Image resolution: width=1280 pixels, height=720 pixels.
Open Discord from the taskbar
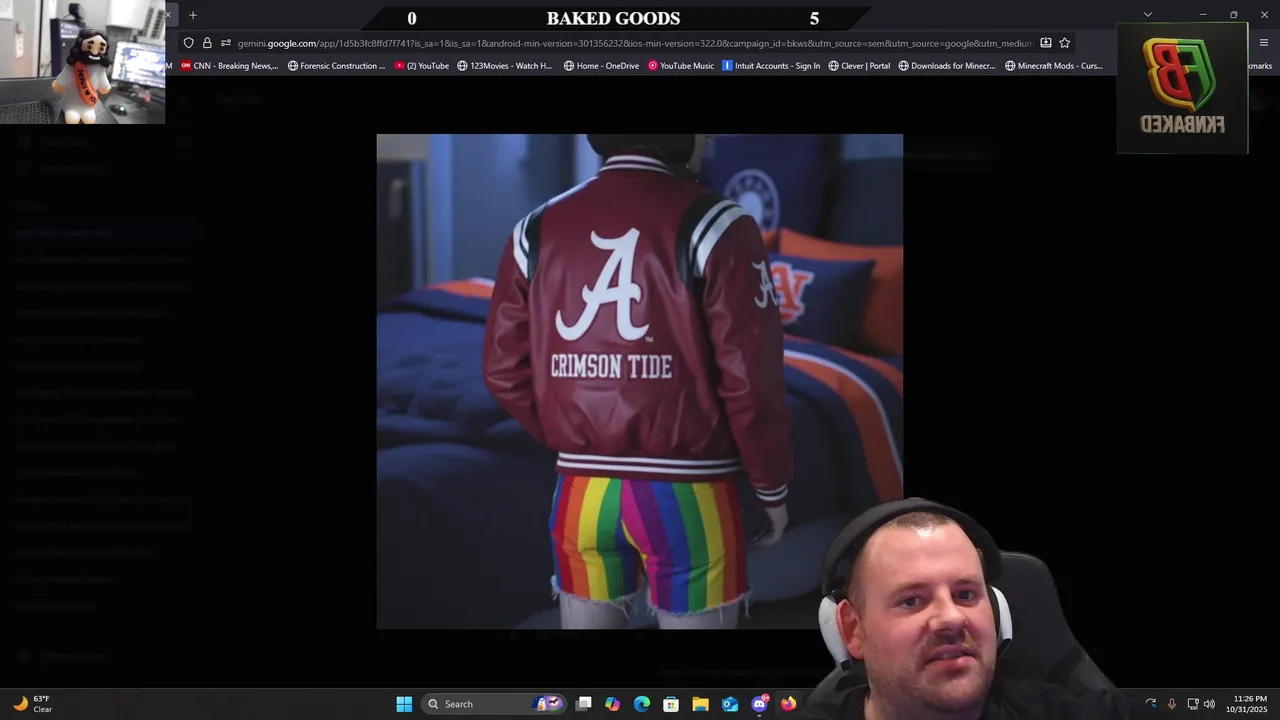tap(759, 704)
